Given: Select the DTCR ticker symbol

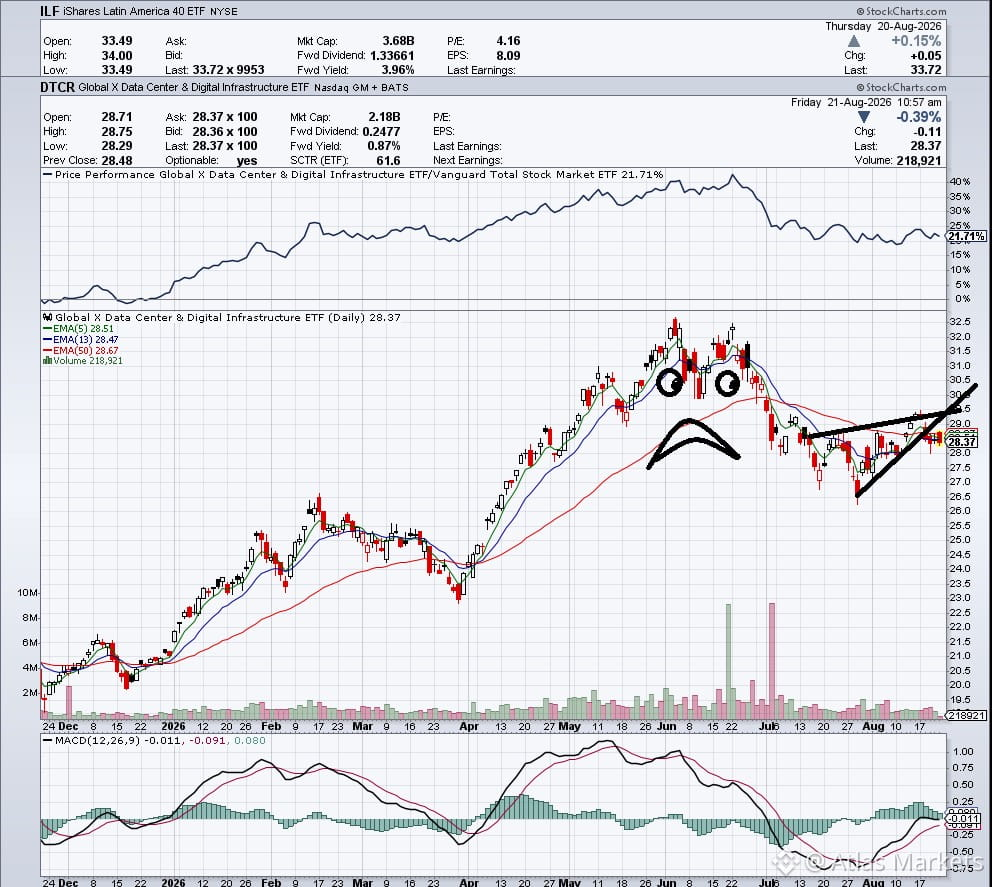Looking at the screenshot, I should 58,87.
